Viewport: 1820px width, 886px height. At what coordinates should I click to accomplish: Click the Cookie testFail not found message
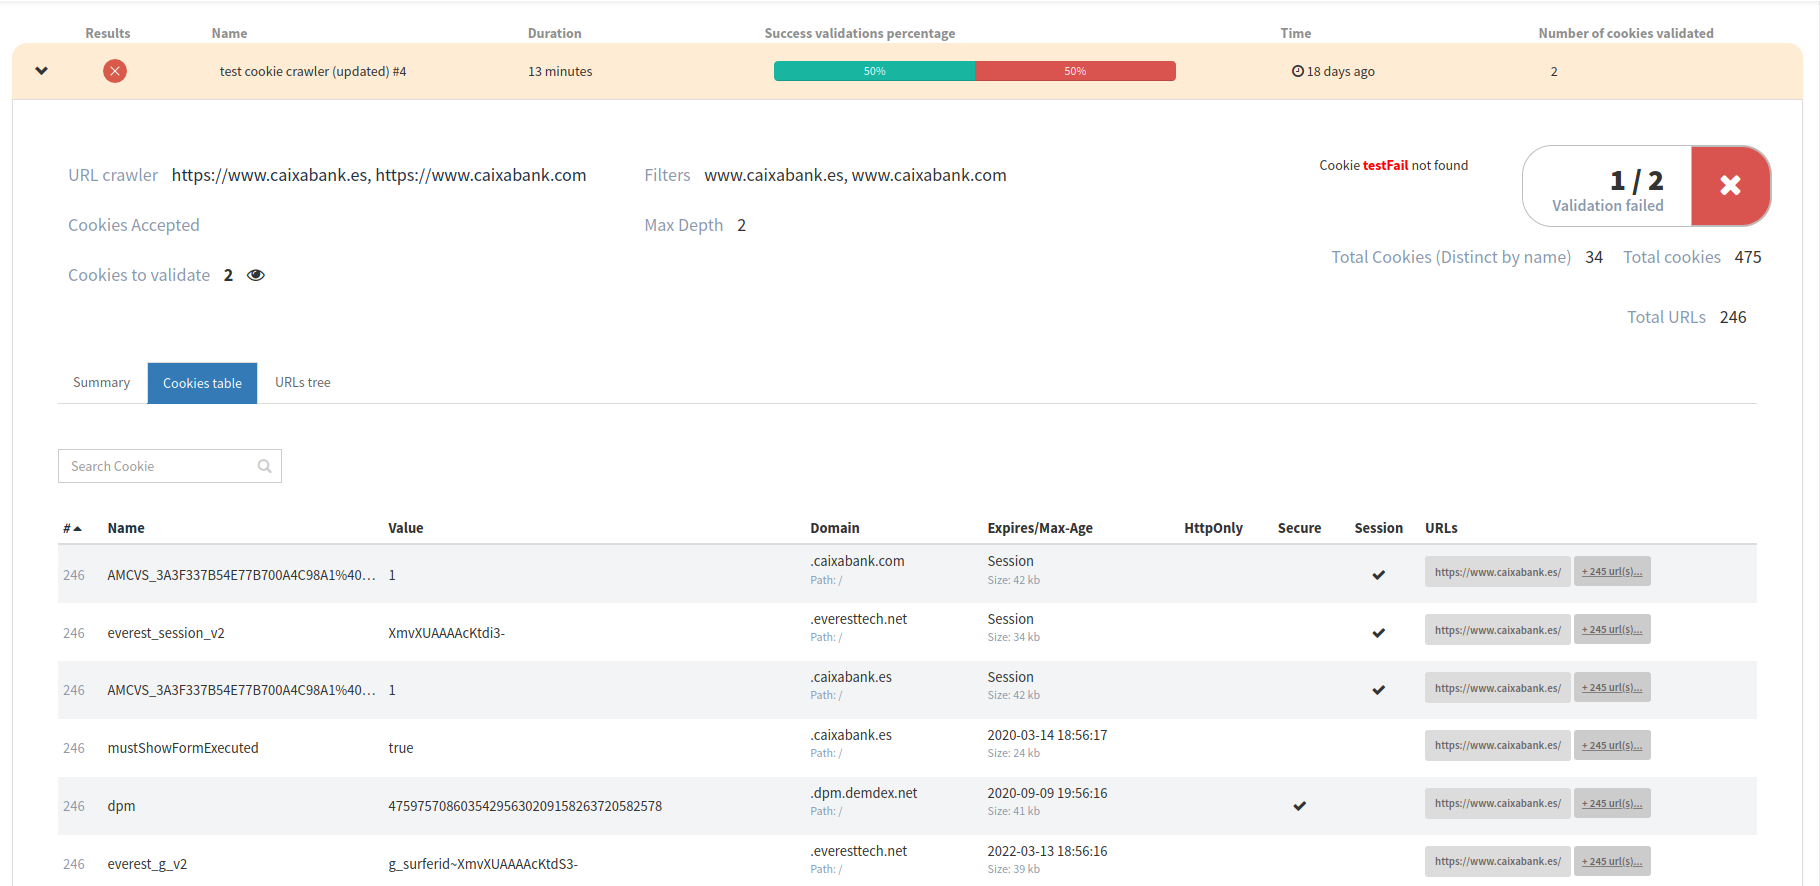tap(1393, 165)
